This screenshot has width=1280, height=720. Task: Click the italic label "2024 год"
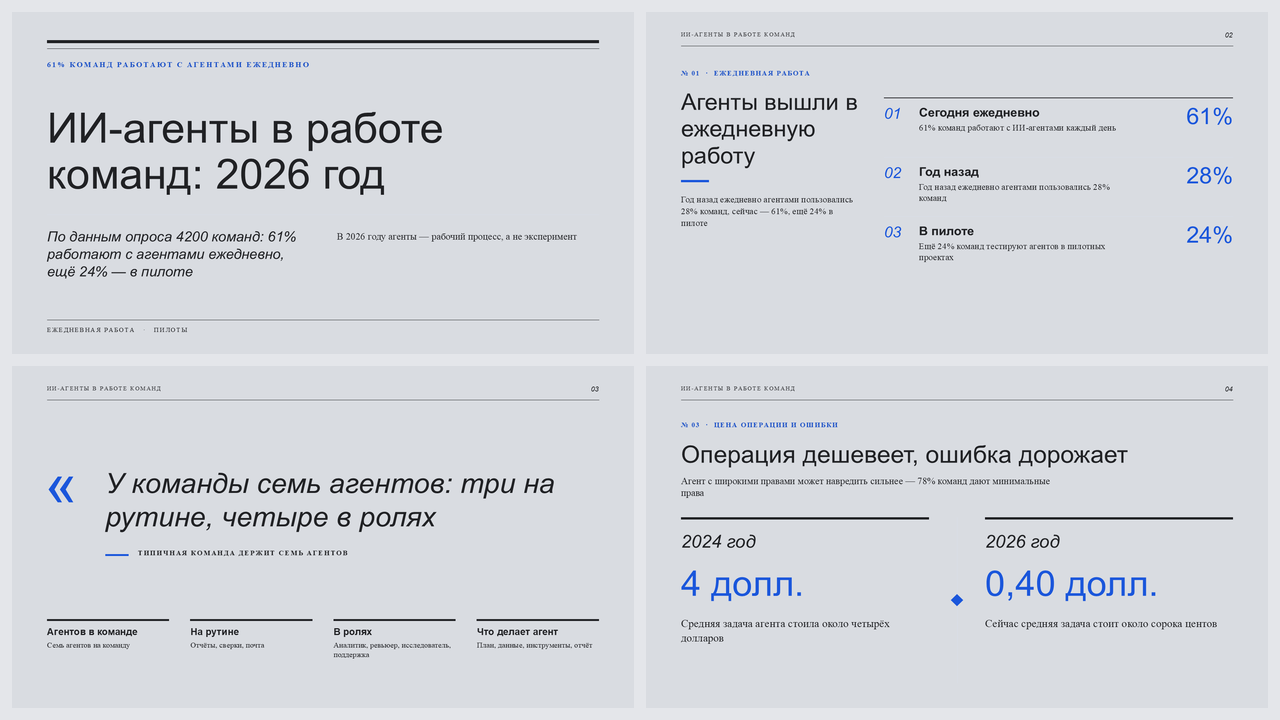pyautogui.click(x=718, y=542)
